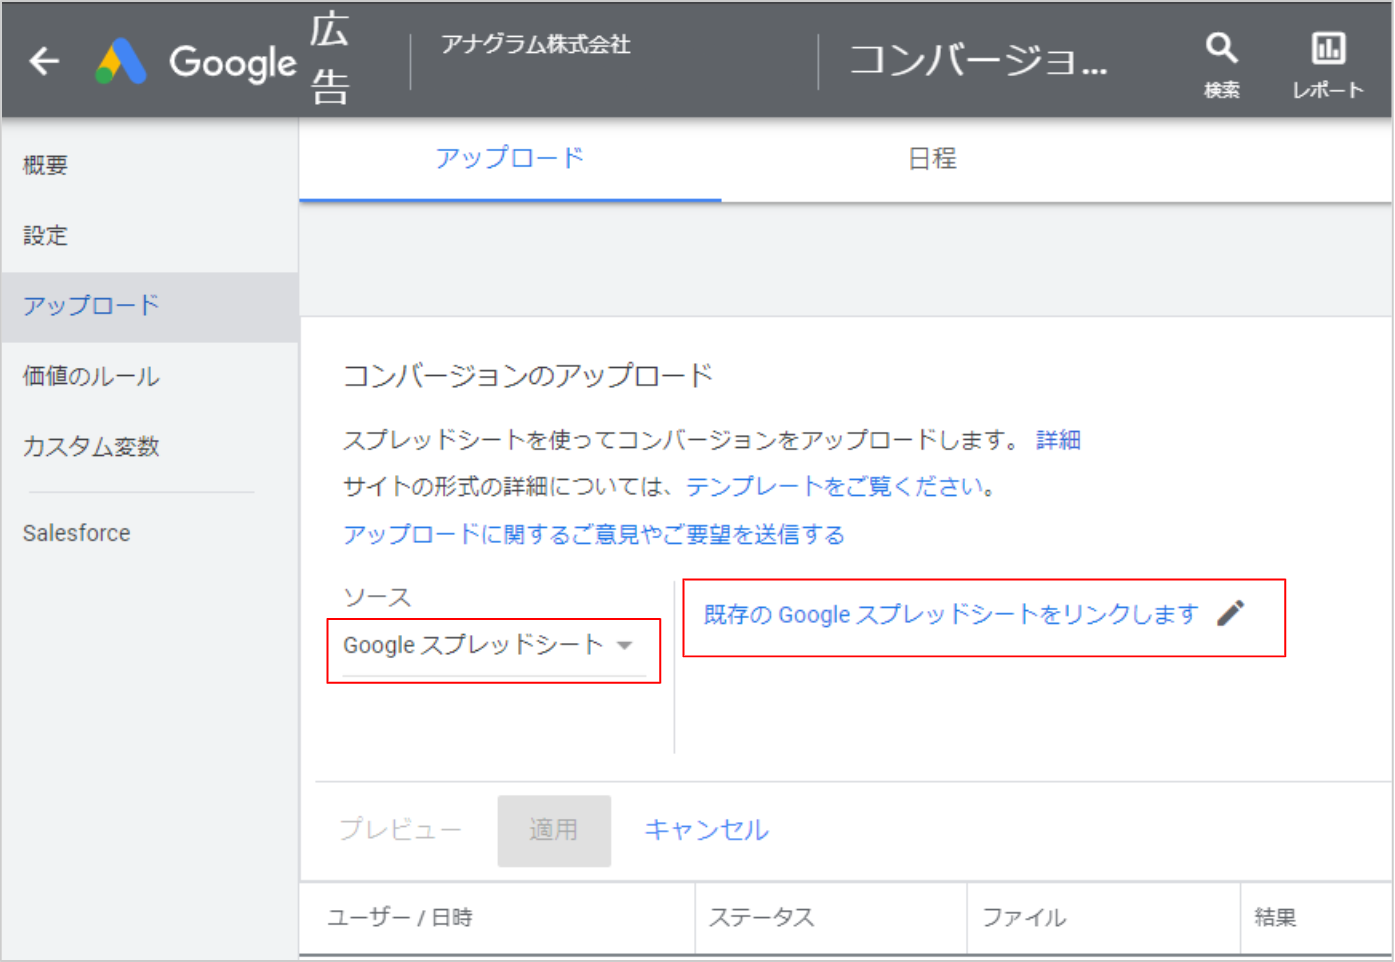Image resolution: width=1395 pixels, height=962 pixels.
Task: Click 既存の Google スプレッドシートをリンクします
Action: 950,614
